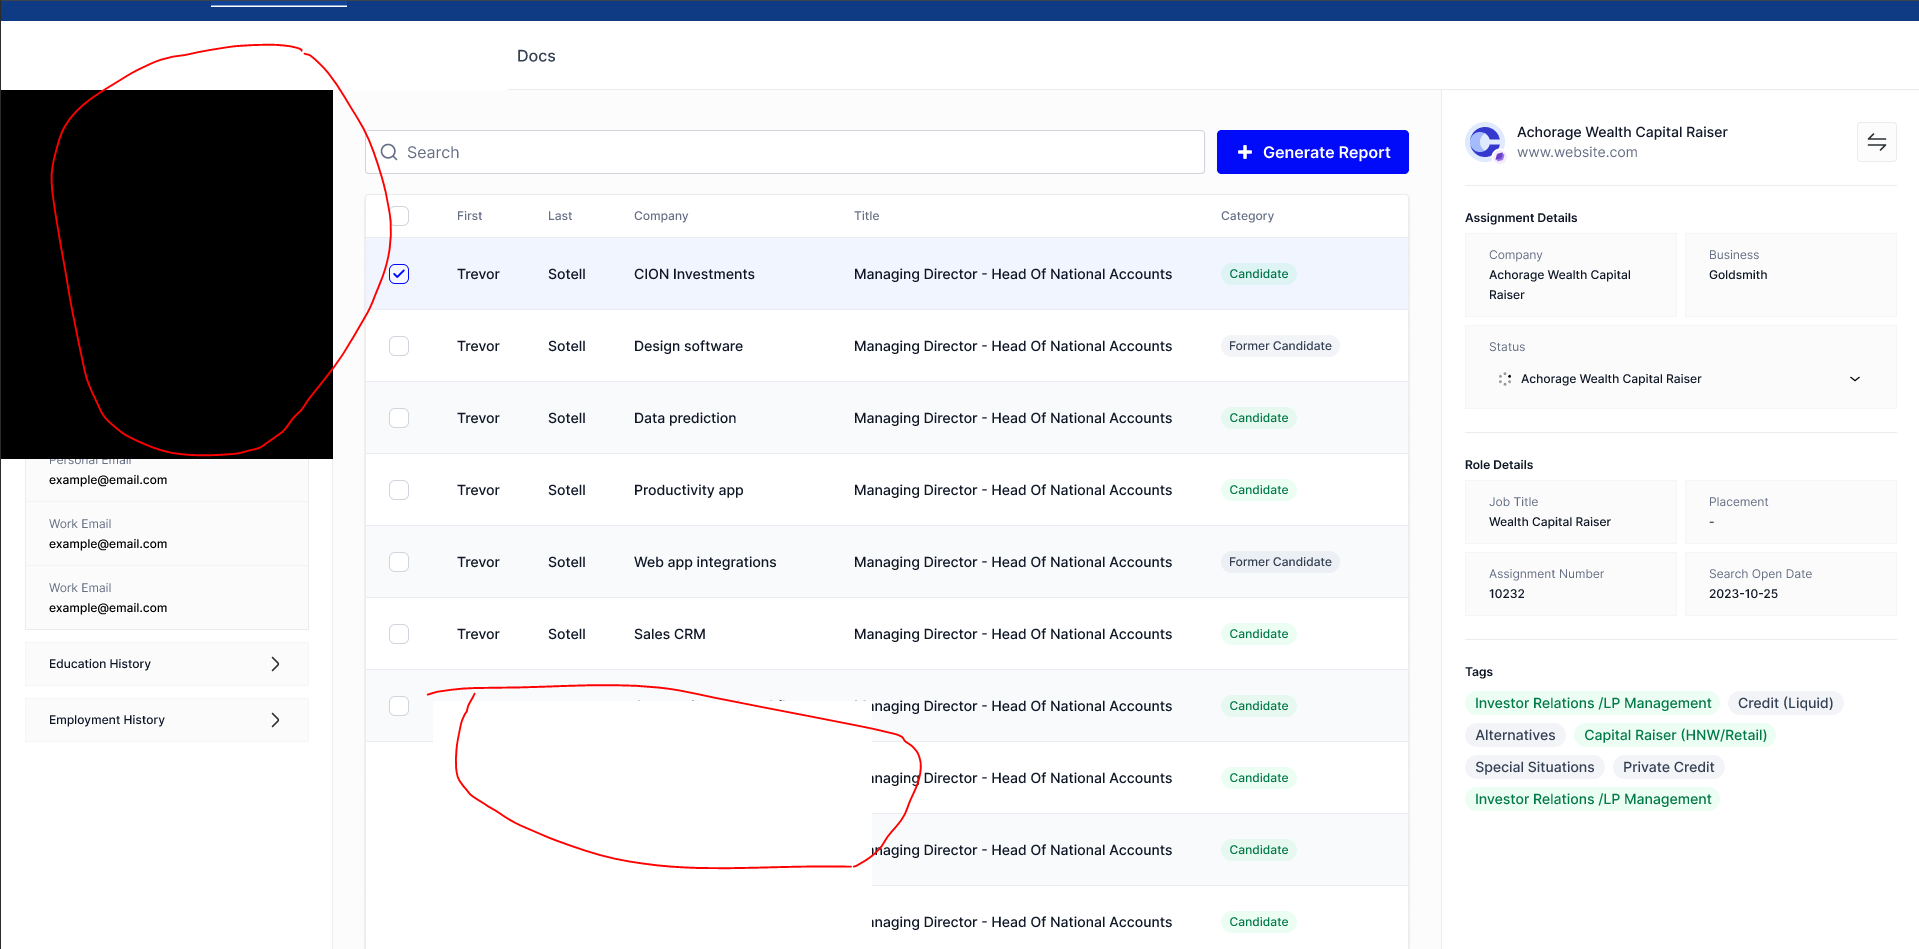Expand Education History section
This screenshot has height=949, width=1919.
[x=167, y=664]
